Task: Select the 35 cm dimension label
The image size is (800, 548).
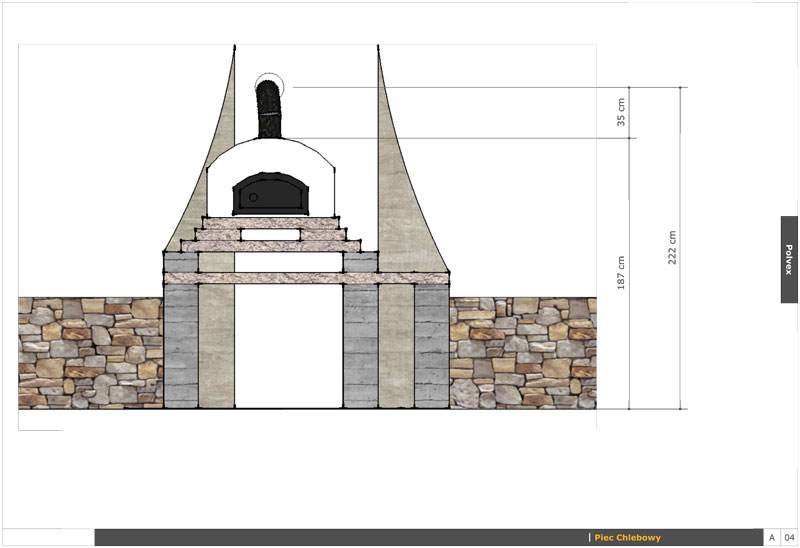Action: (x=621, y=112)
